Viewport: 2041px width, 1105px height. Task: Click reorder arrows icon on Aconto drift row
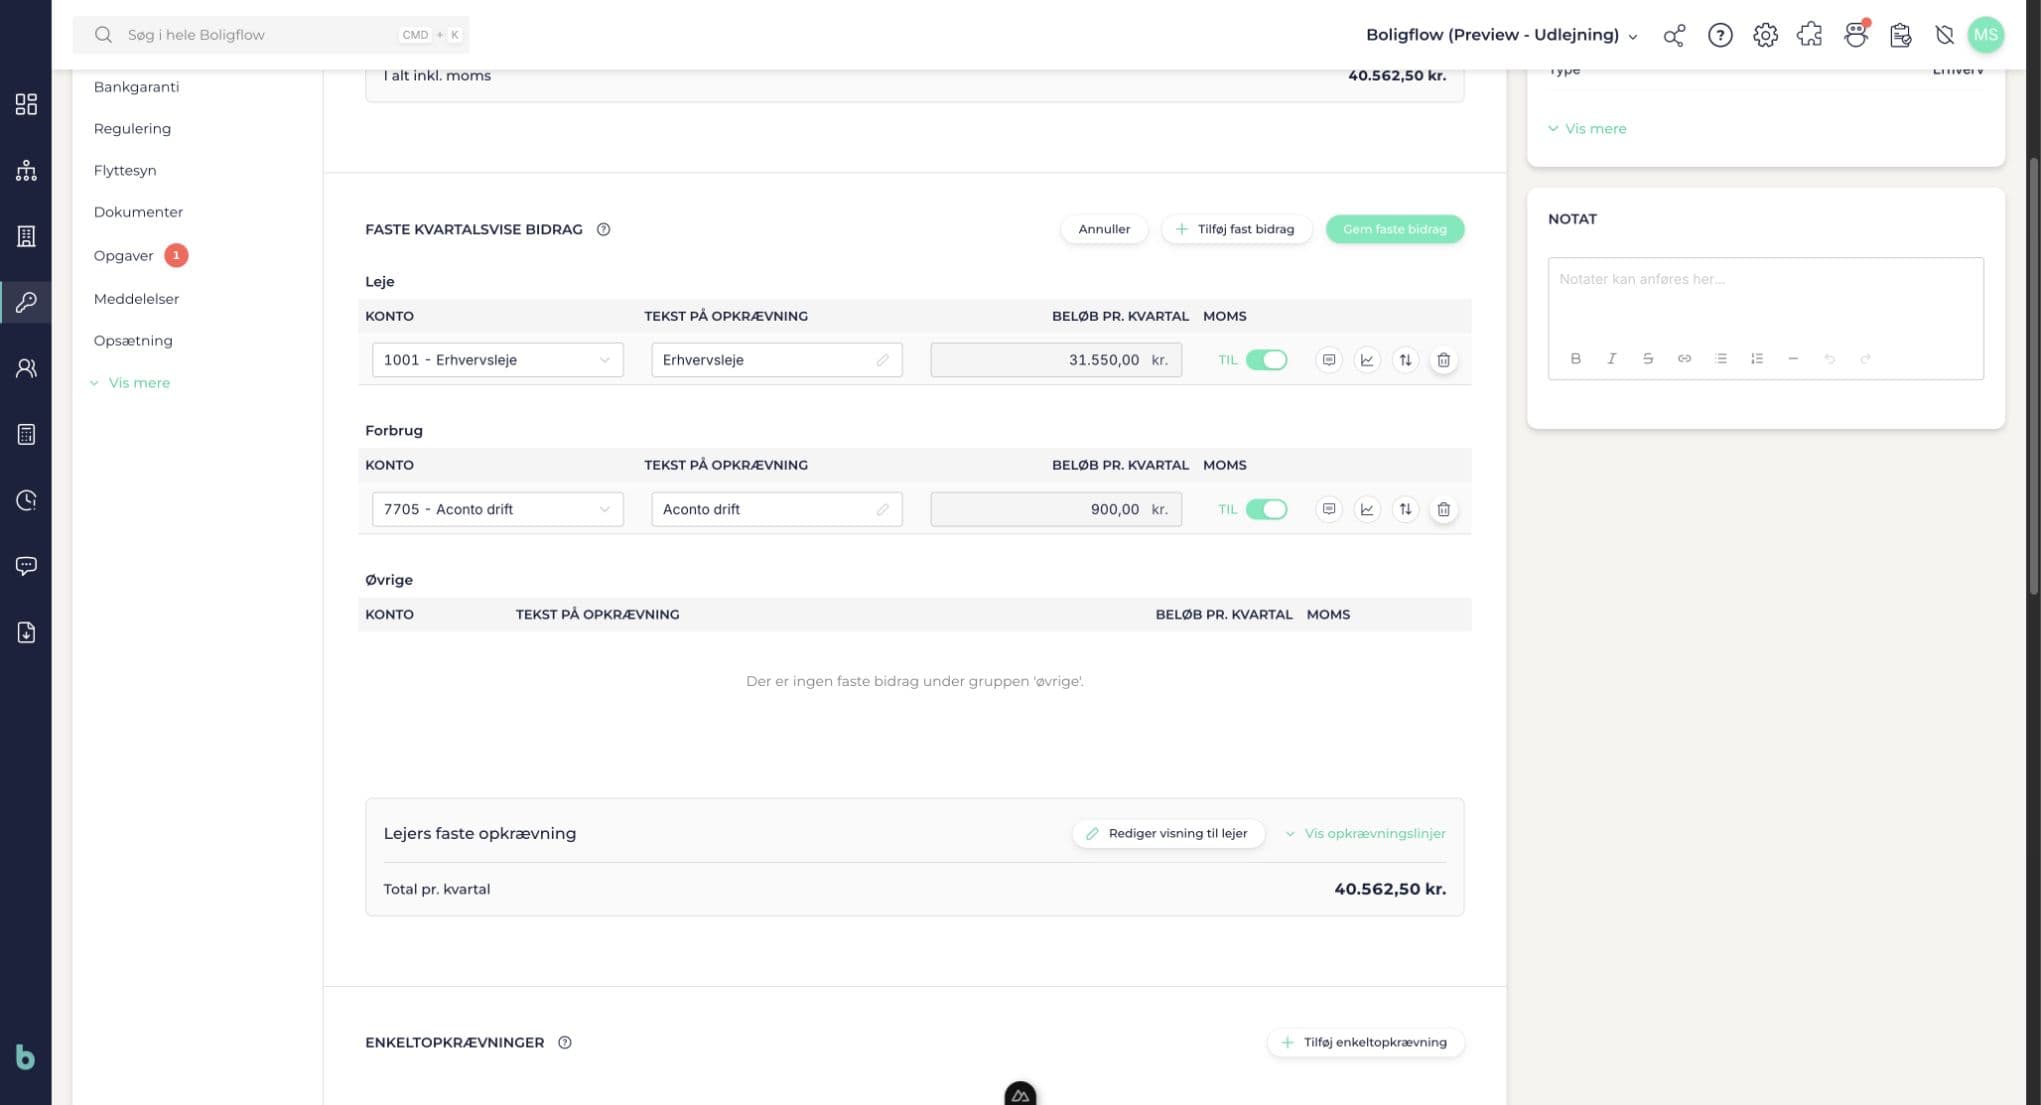click(1405, 509)
